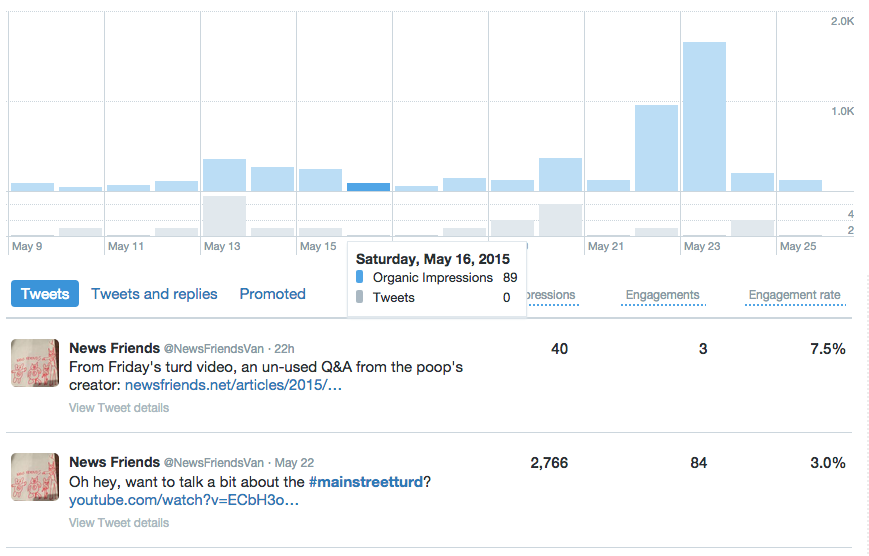
Task: Click the gray tweets bar for May 13
Action: point(224,216)
